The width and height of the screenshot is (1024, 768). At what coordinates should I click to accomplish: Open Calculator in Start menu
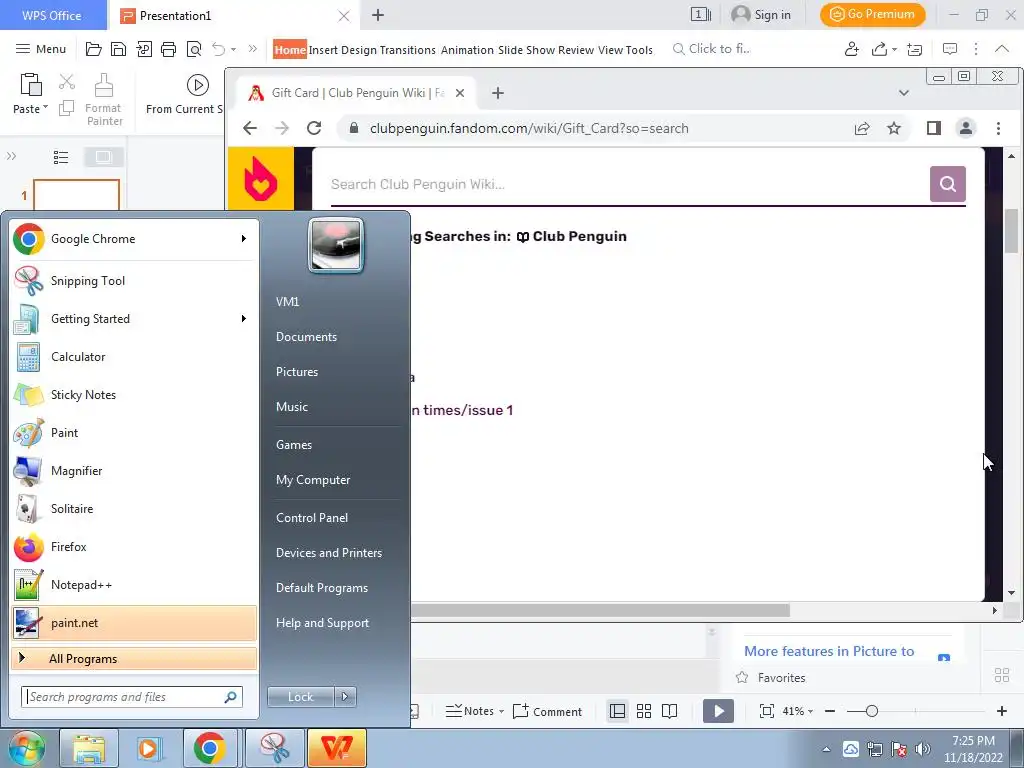click(134, 357)
